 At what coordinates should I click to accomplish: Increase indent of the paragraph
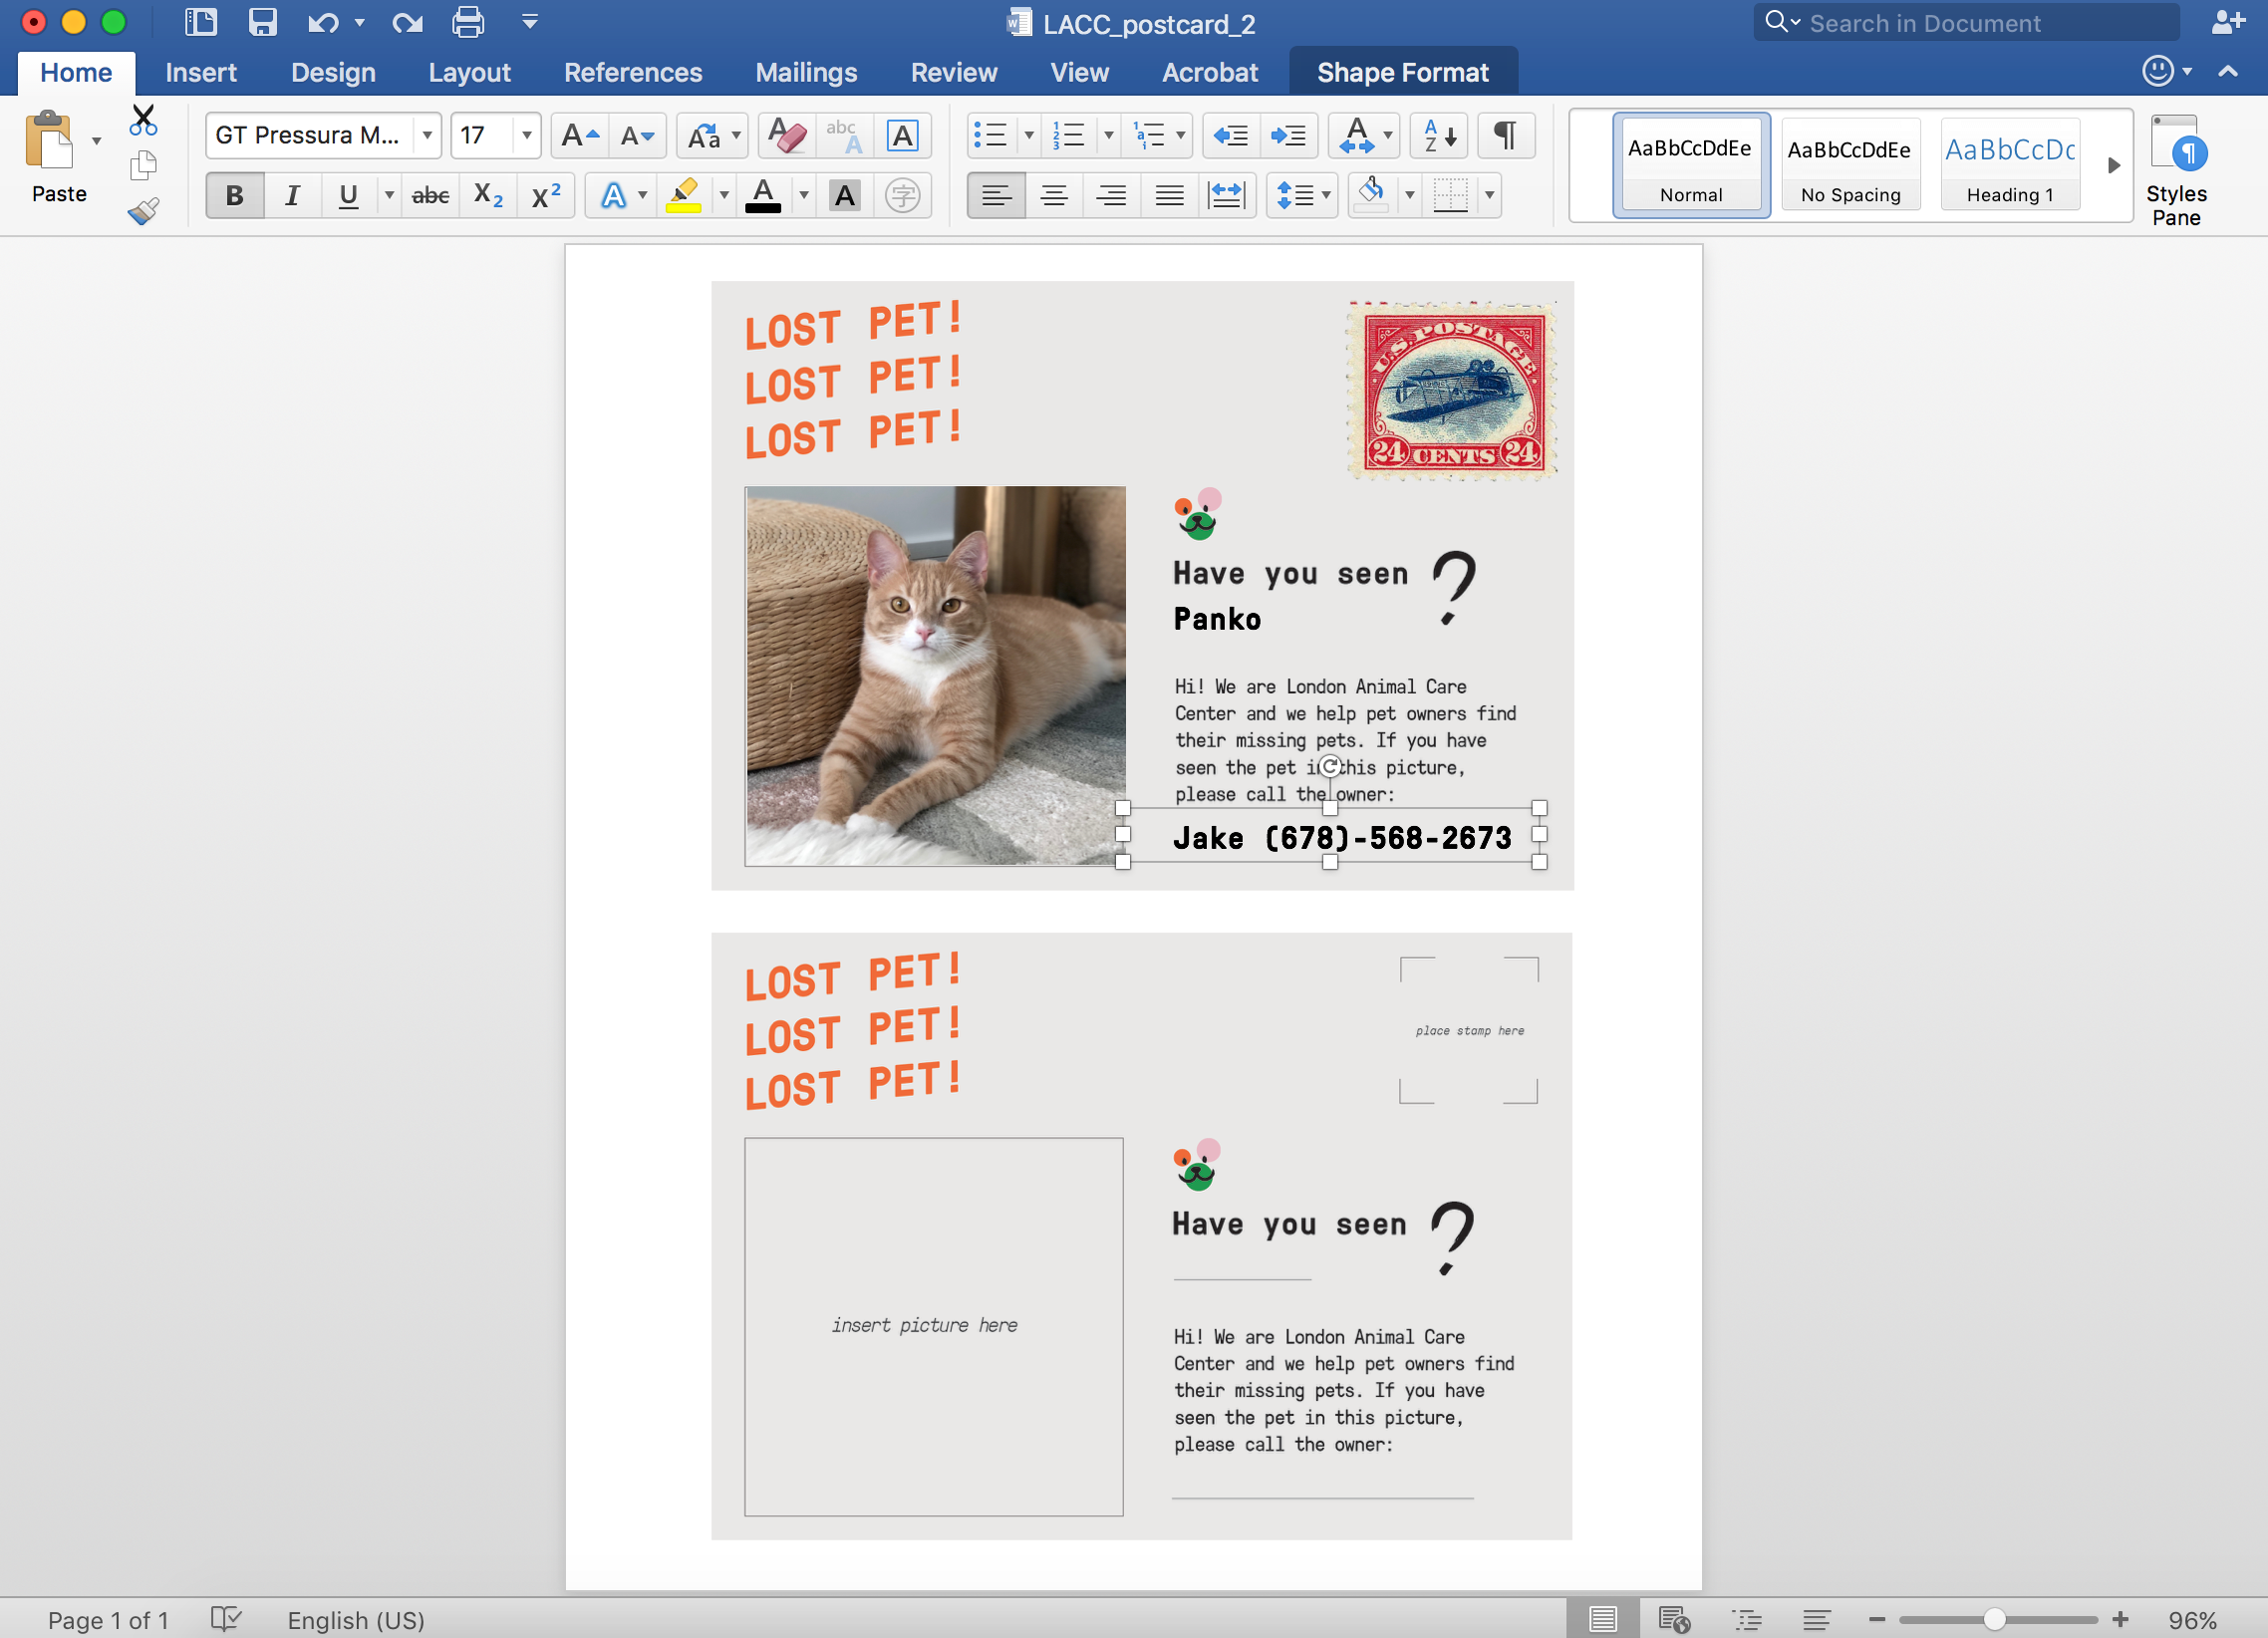(1288, 135)
